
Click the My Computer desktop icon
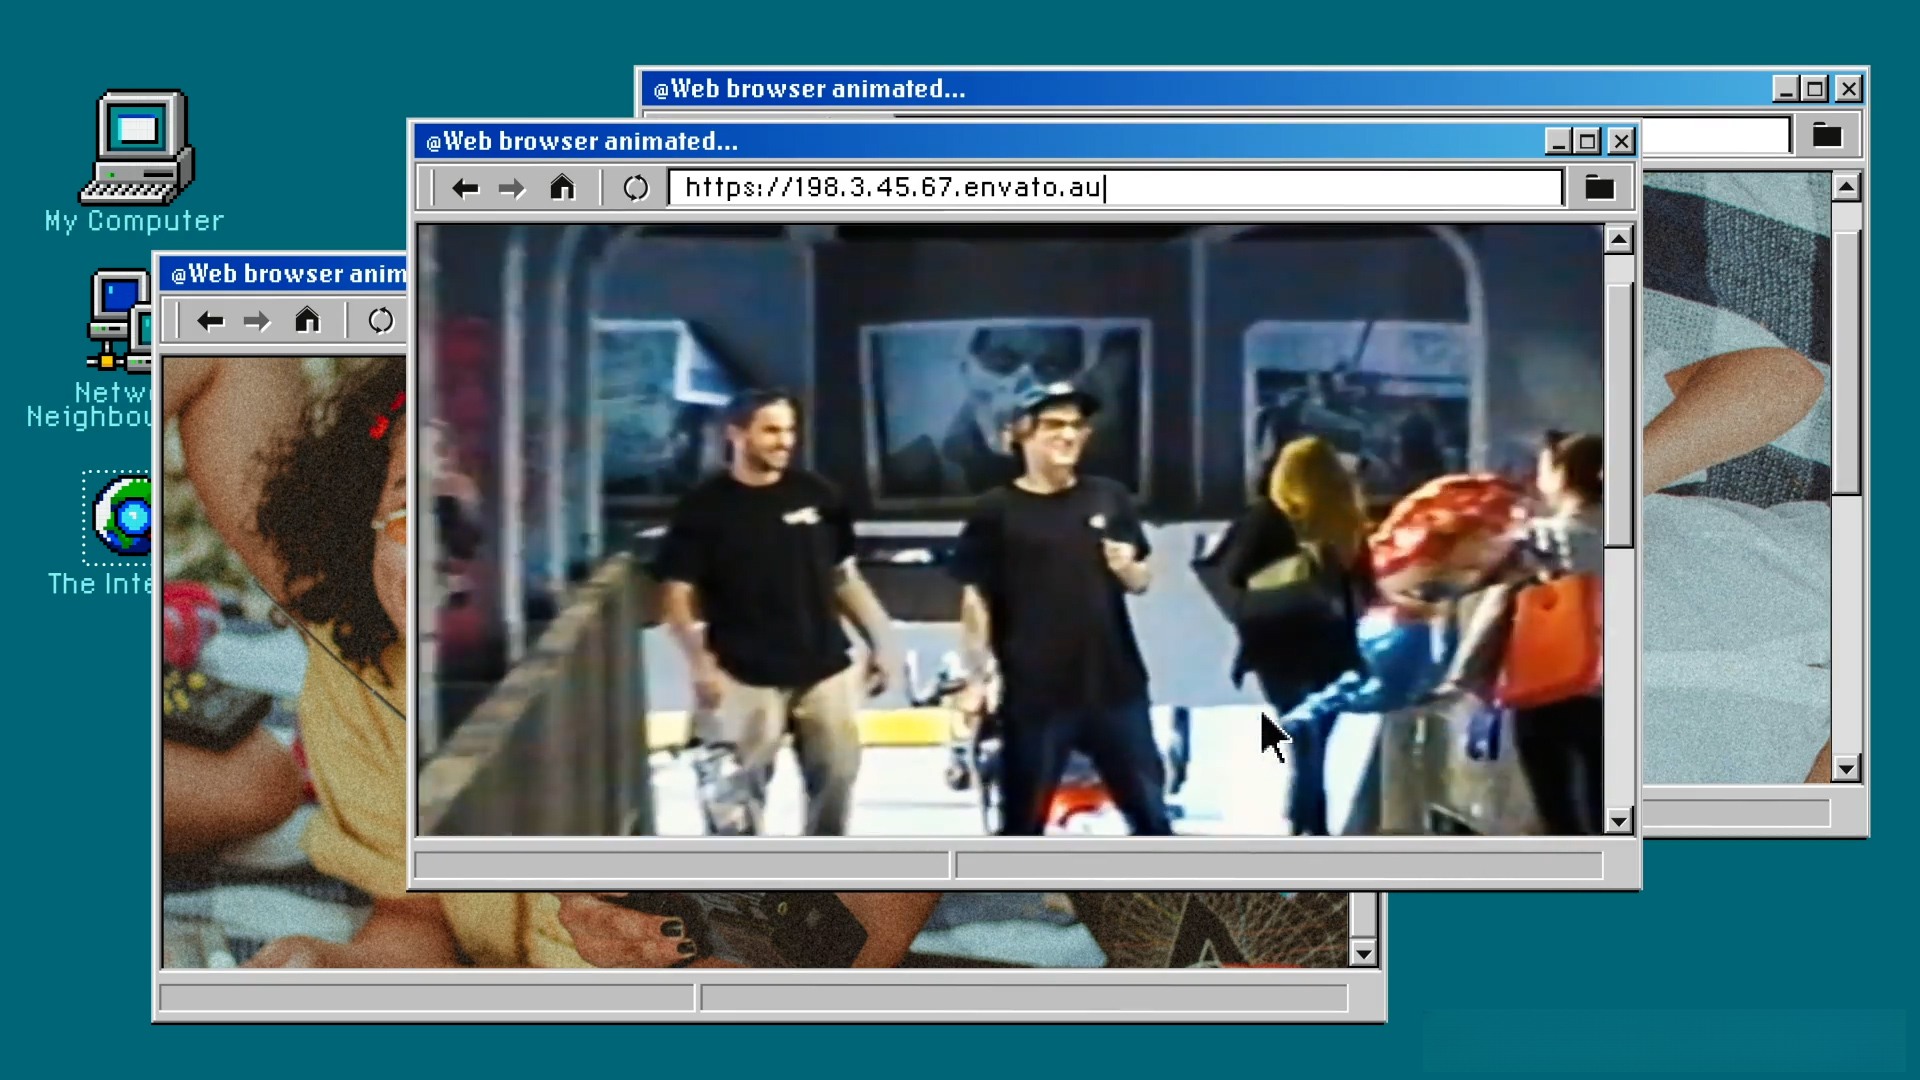(x=135, y=158)
